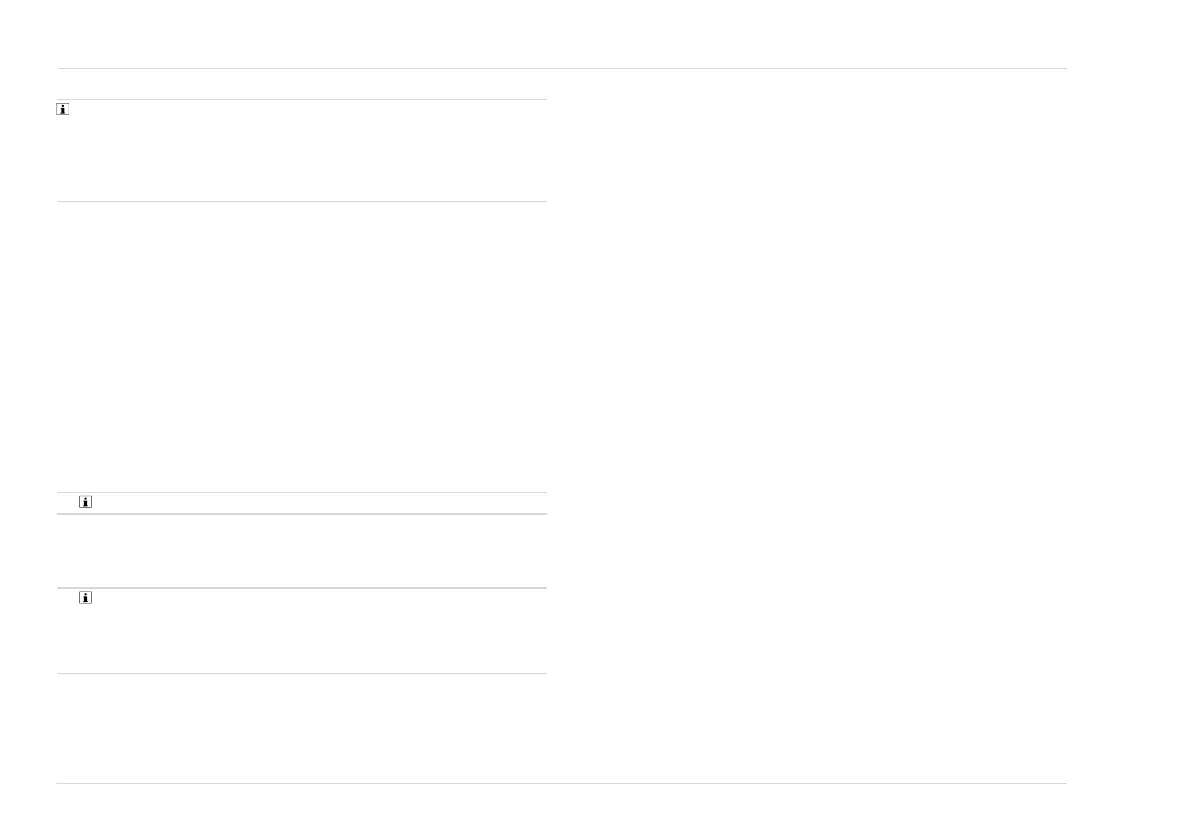Click the bottom info icon in the lowest box
Image resolution: width=1190 pixels, height=840 pixels.
[85, 598]
